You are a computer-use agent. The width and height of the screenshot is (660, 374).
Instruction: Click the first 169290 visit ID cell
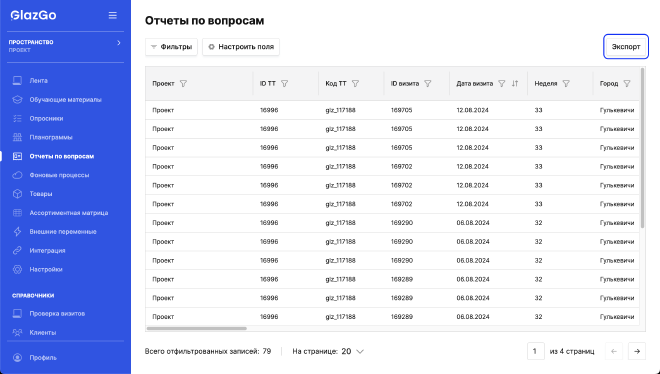tap(402, 223)
